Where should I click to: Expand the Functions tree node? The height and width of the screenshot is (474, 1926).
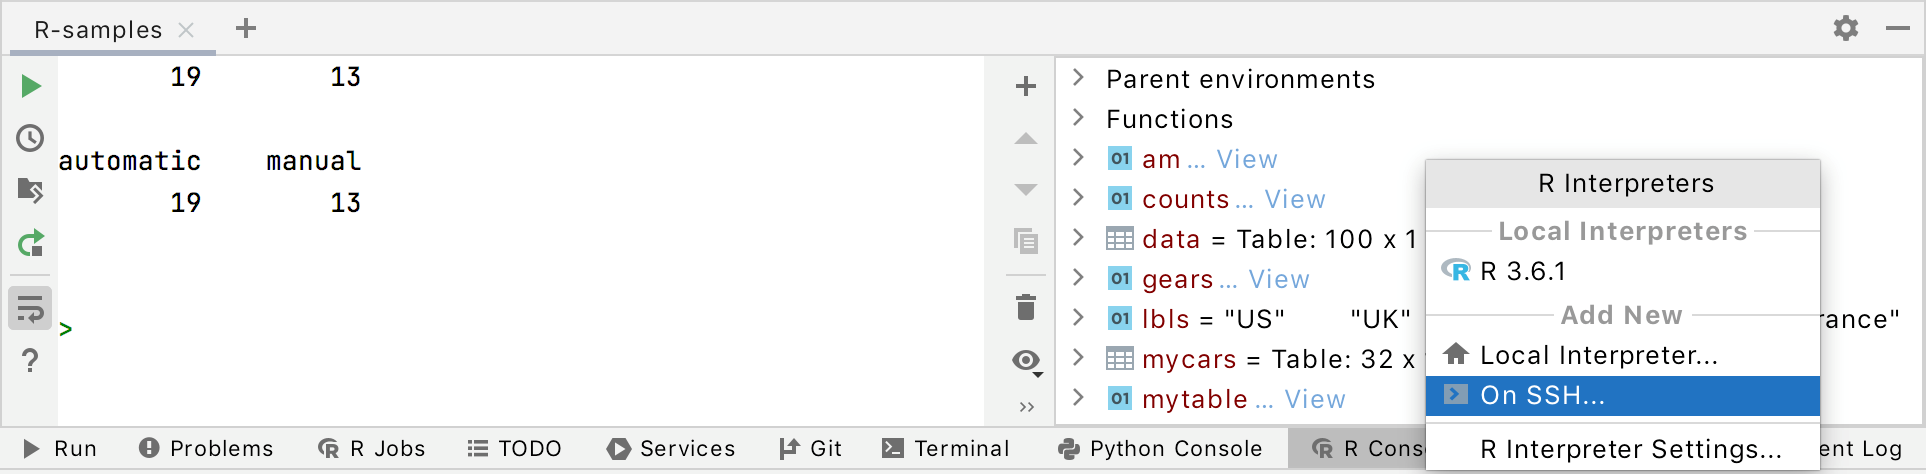pos(1078,118)
